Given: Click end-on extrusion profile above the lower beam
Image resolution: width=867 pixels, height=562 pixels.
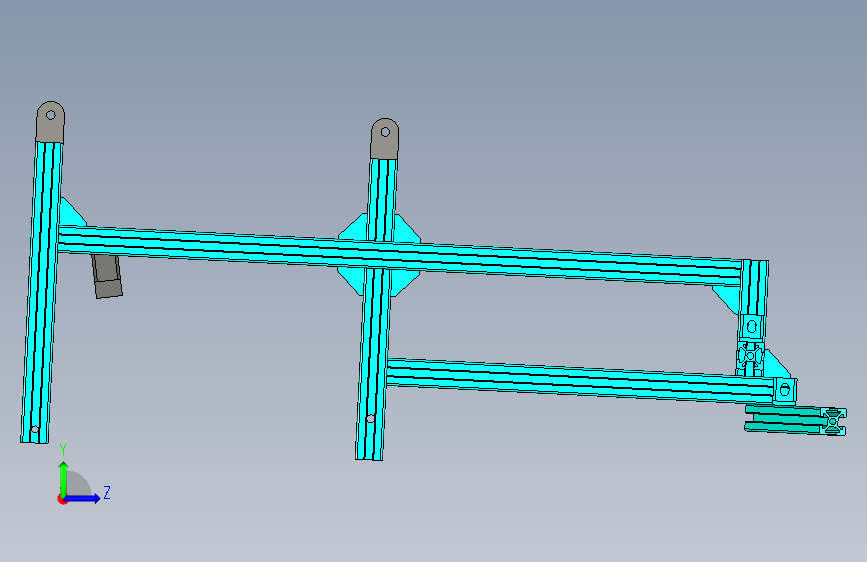Looking at the screenshot, I should coord(750,357).
